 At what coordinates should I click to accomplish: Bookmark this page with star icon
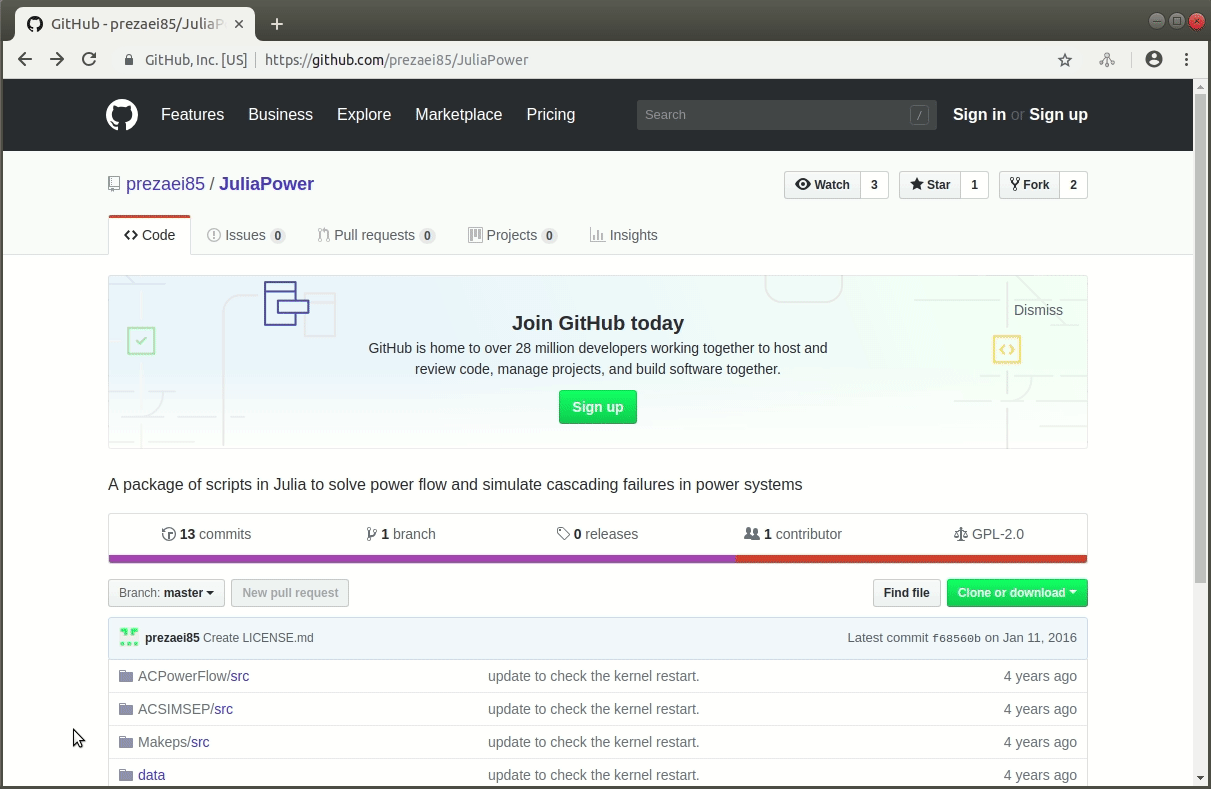1065,60
